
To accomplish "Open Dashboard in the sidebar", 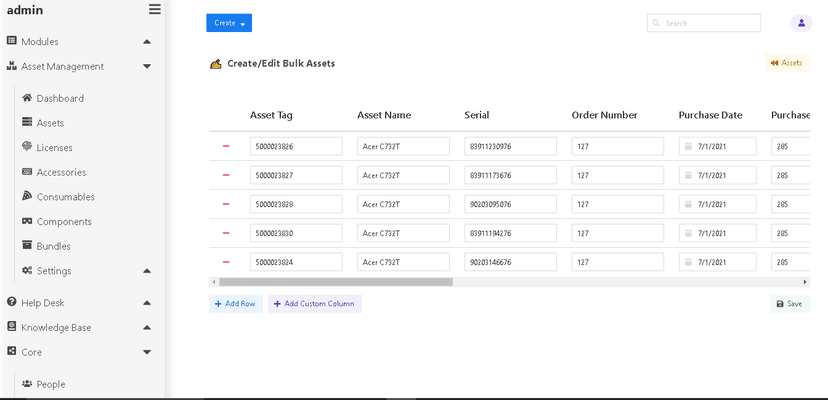I will point(53,98).
